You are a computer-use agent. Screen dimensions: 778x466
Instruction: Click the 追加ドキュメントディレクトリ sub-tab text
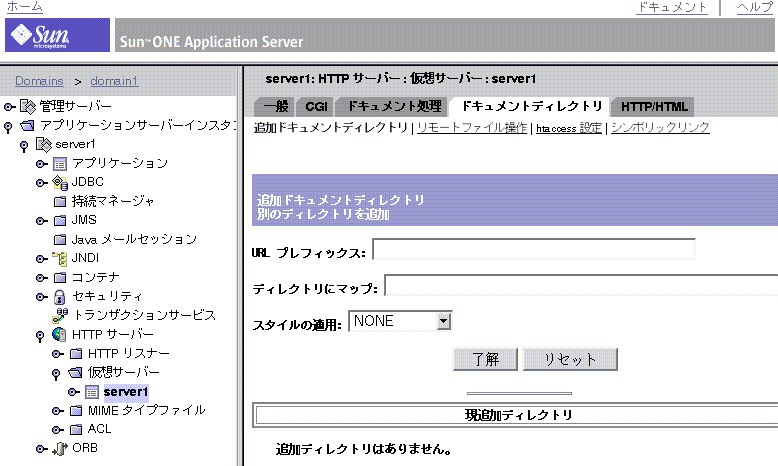(x=331, y=128)
